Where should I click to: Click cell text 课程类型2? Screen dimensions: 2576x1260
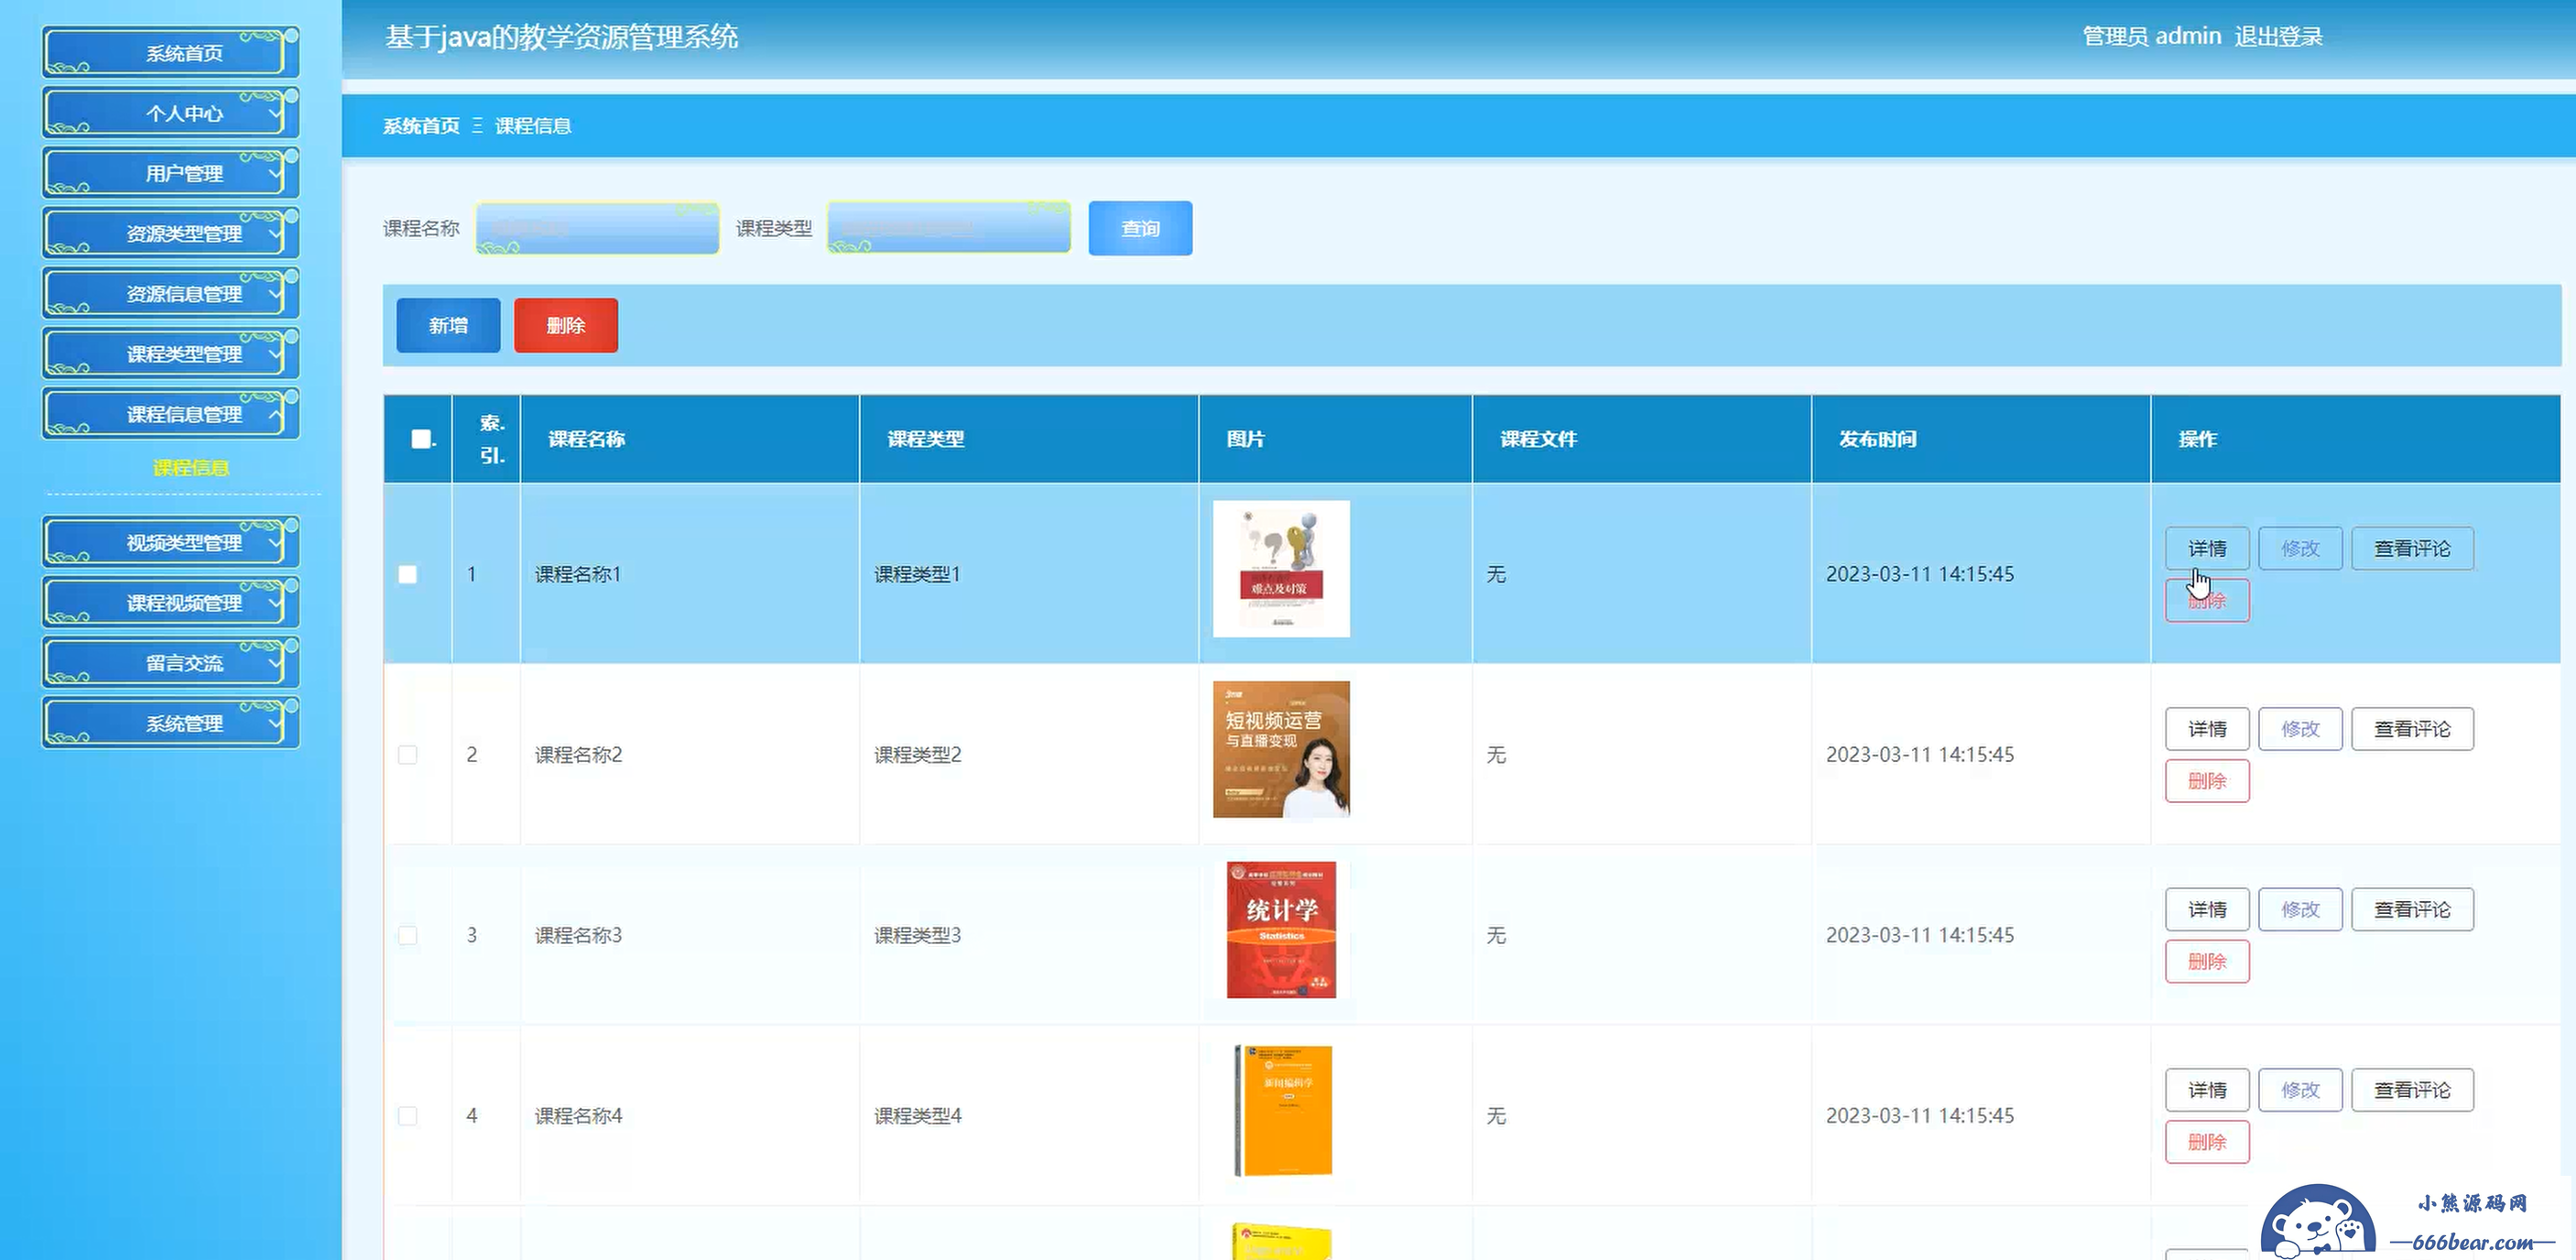918,754
